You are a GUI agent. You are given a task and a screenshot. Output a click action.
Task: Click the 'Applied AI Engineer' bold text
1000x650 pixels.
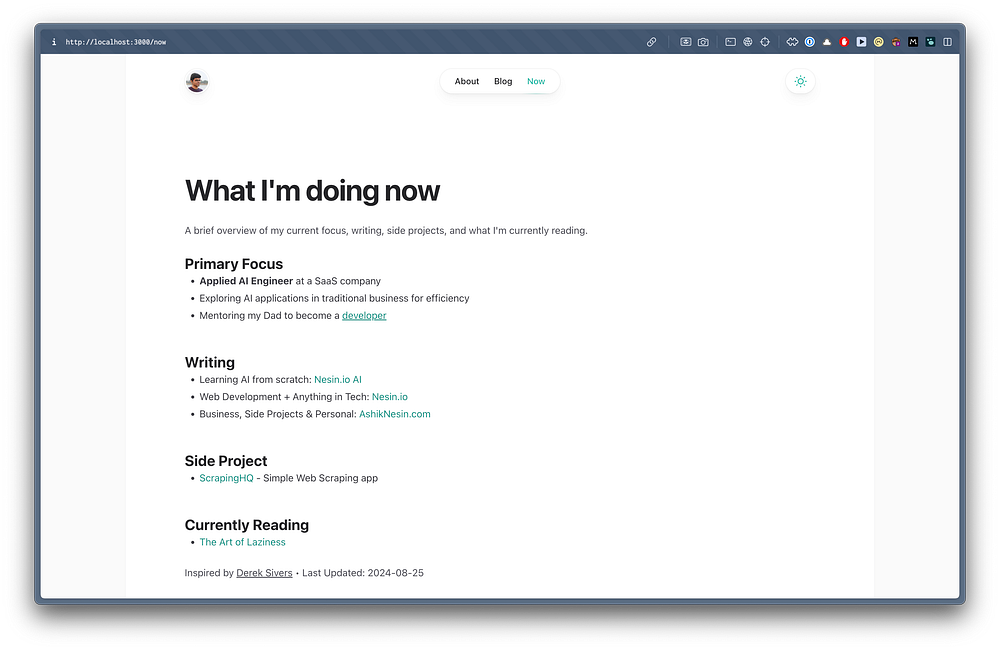pos(246,281)
